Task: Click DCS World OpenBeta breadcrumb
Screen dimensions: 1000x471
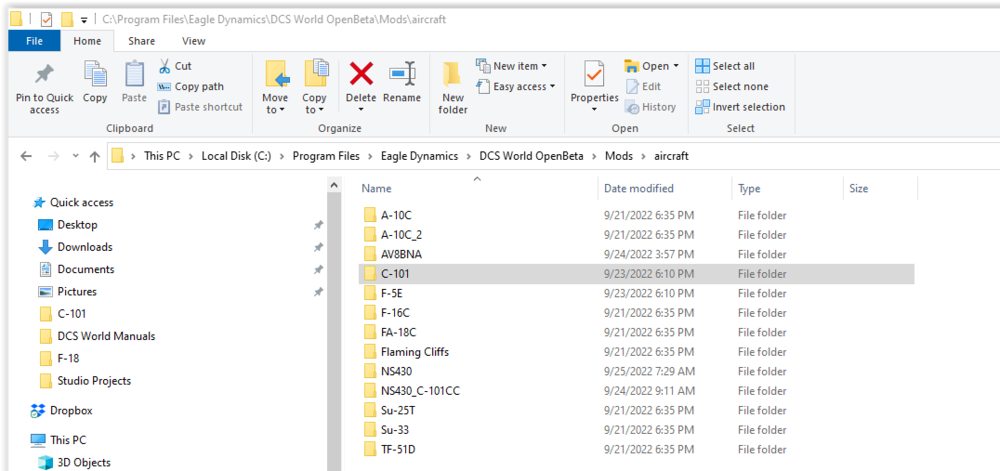Action: tap(531, 156)
